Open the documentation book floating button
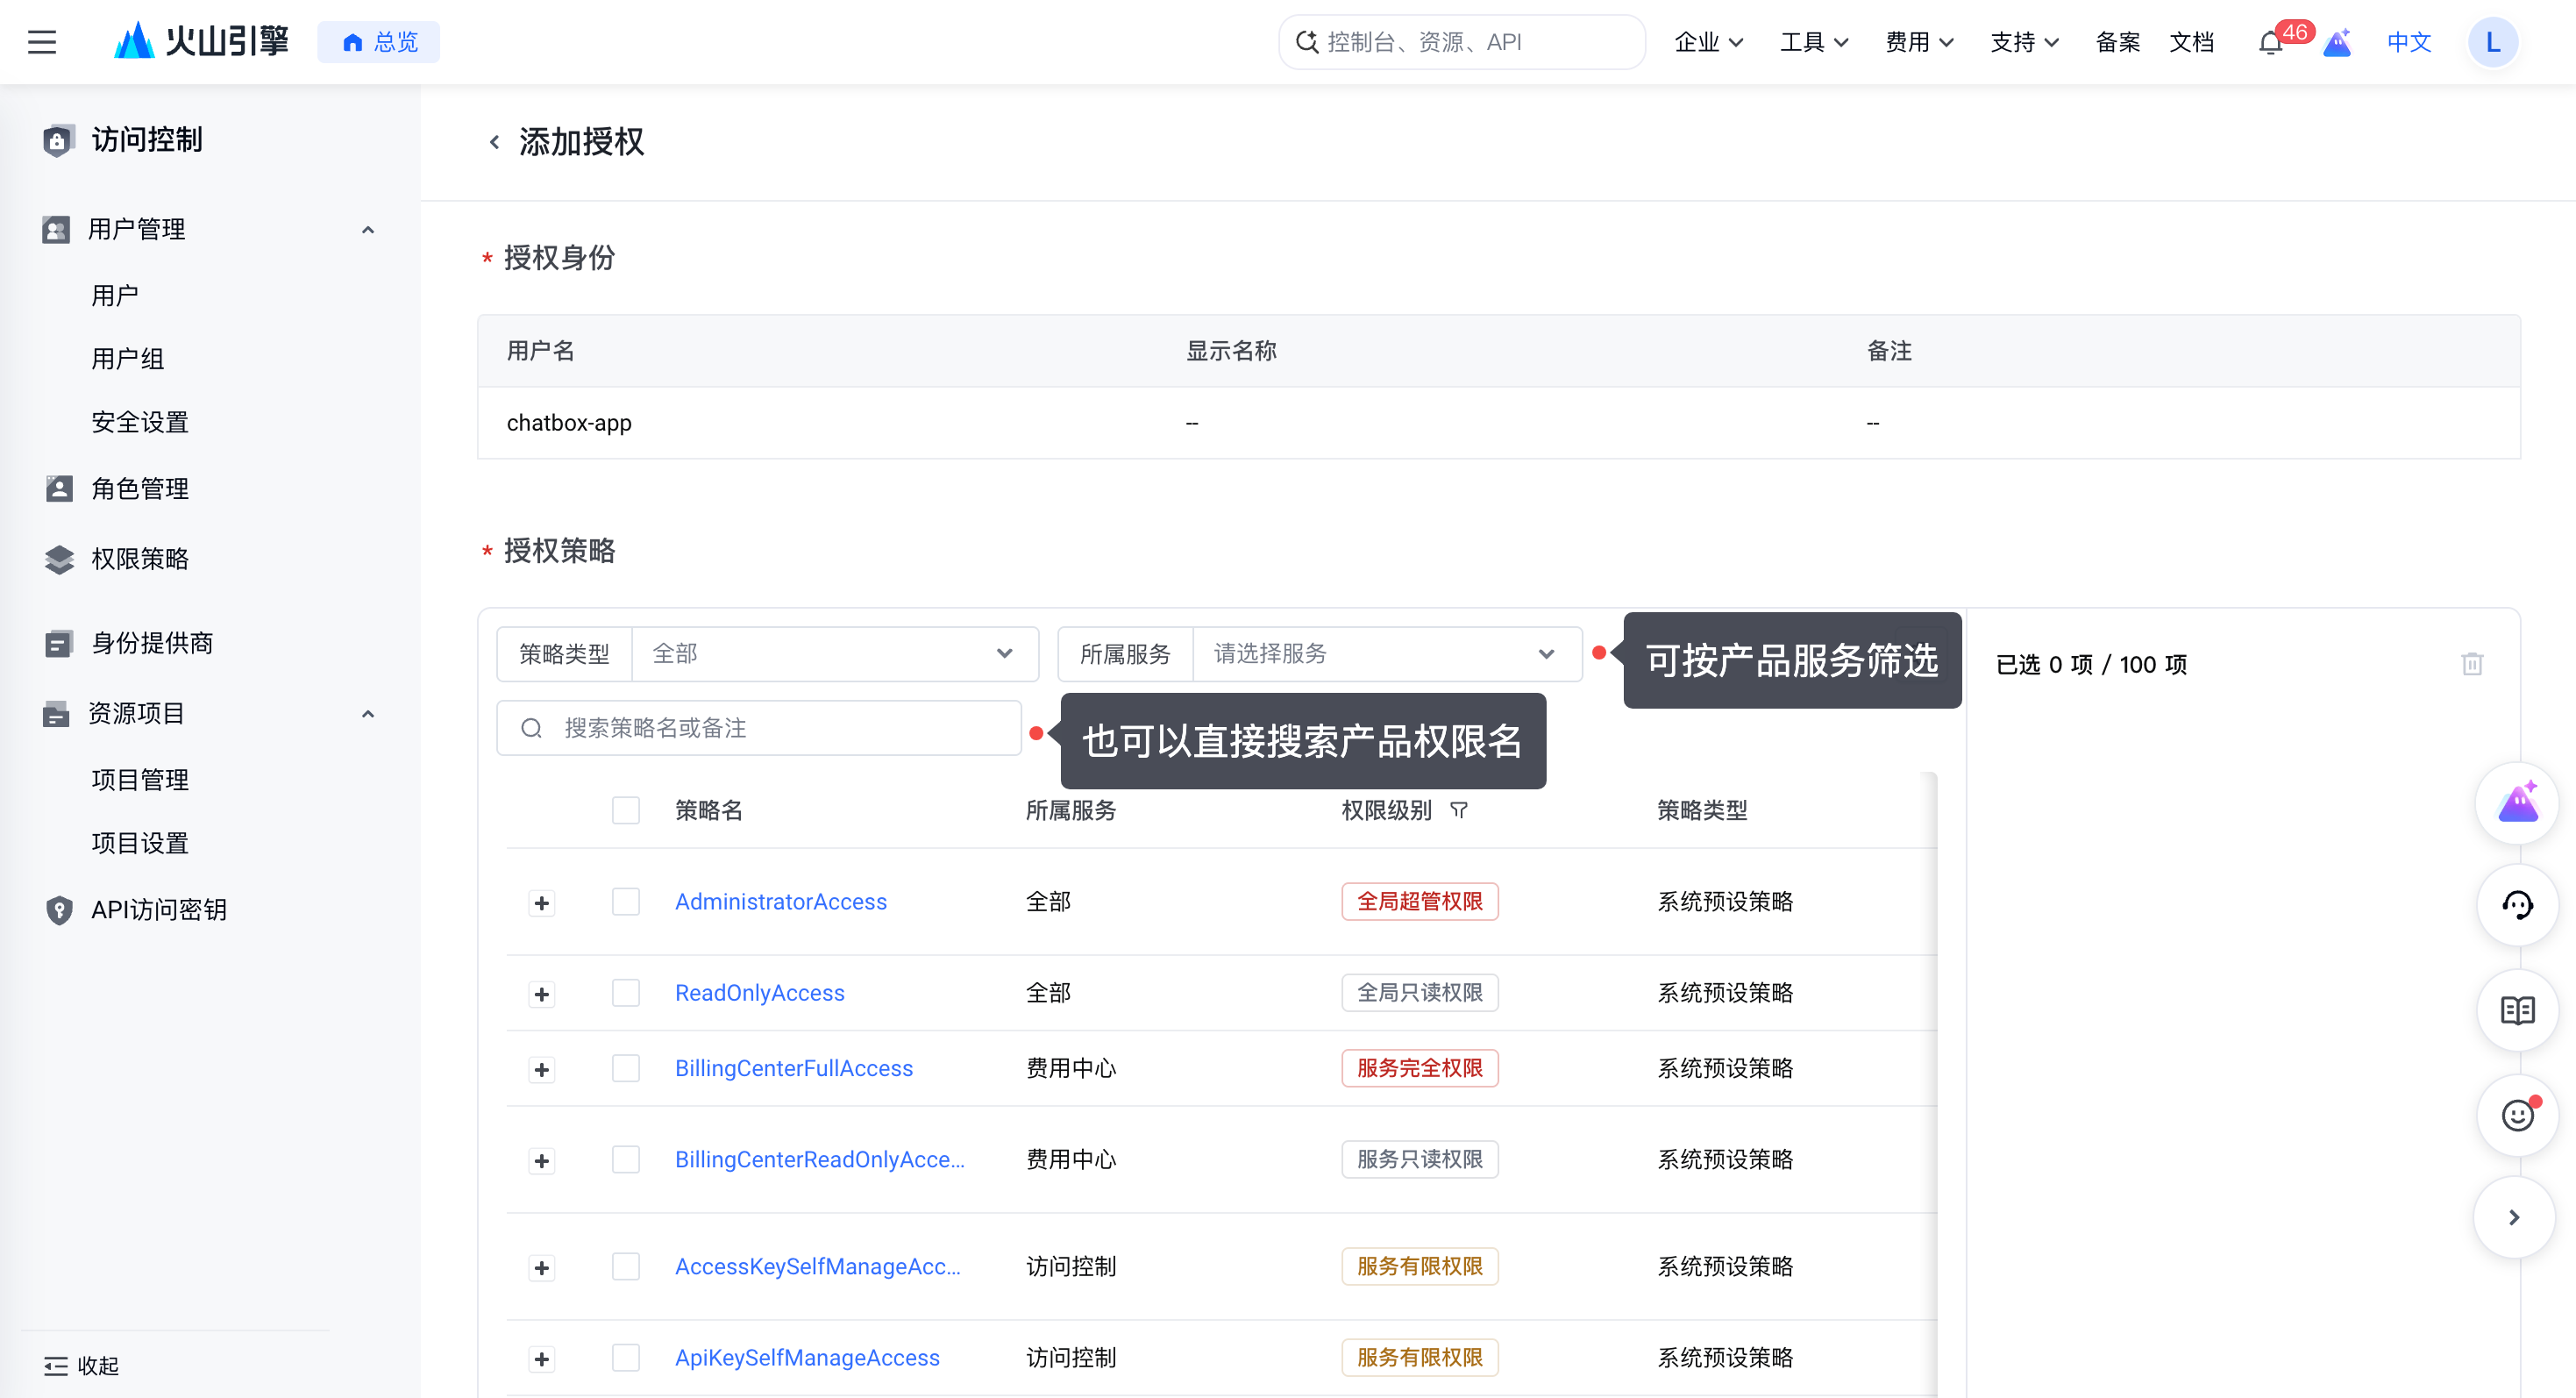 coord(2517,1010)
